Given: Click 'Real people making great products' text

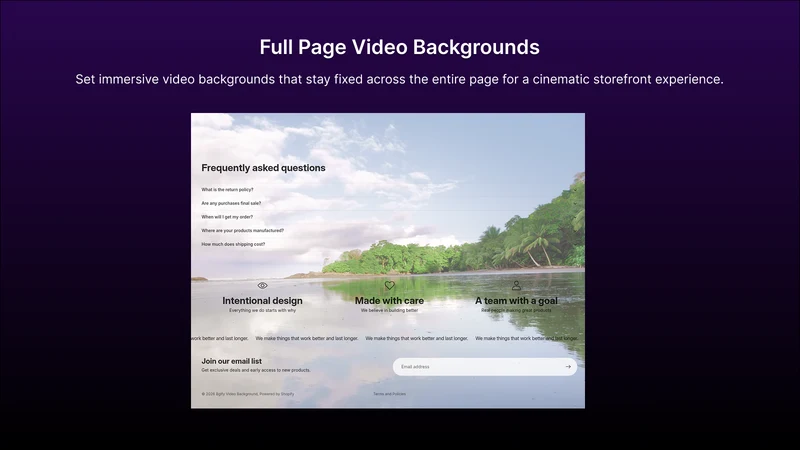Looking at the screenshot, I should (516, 310).
